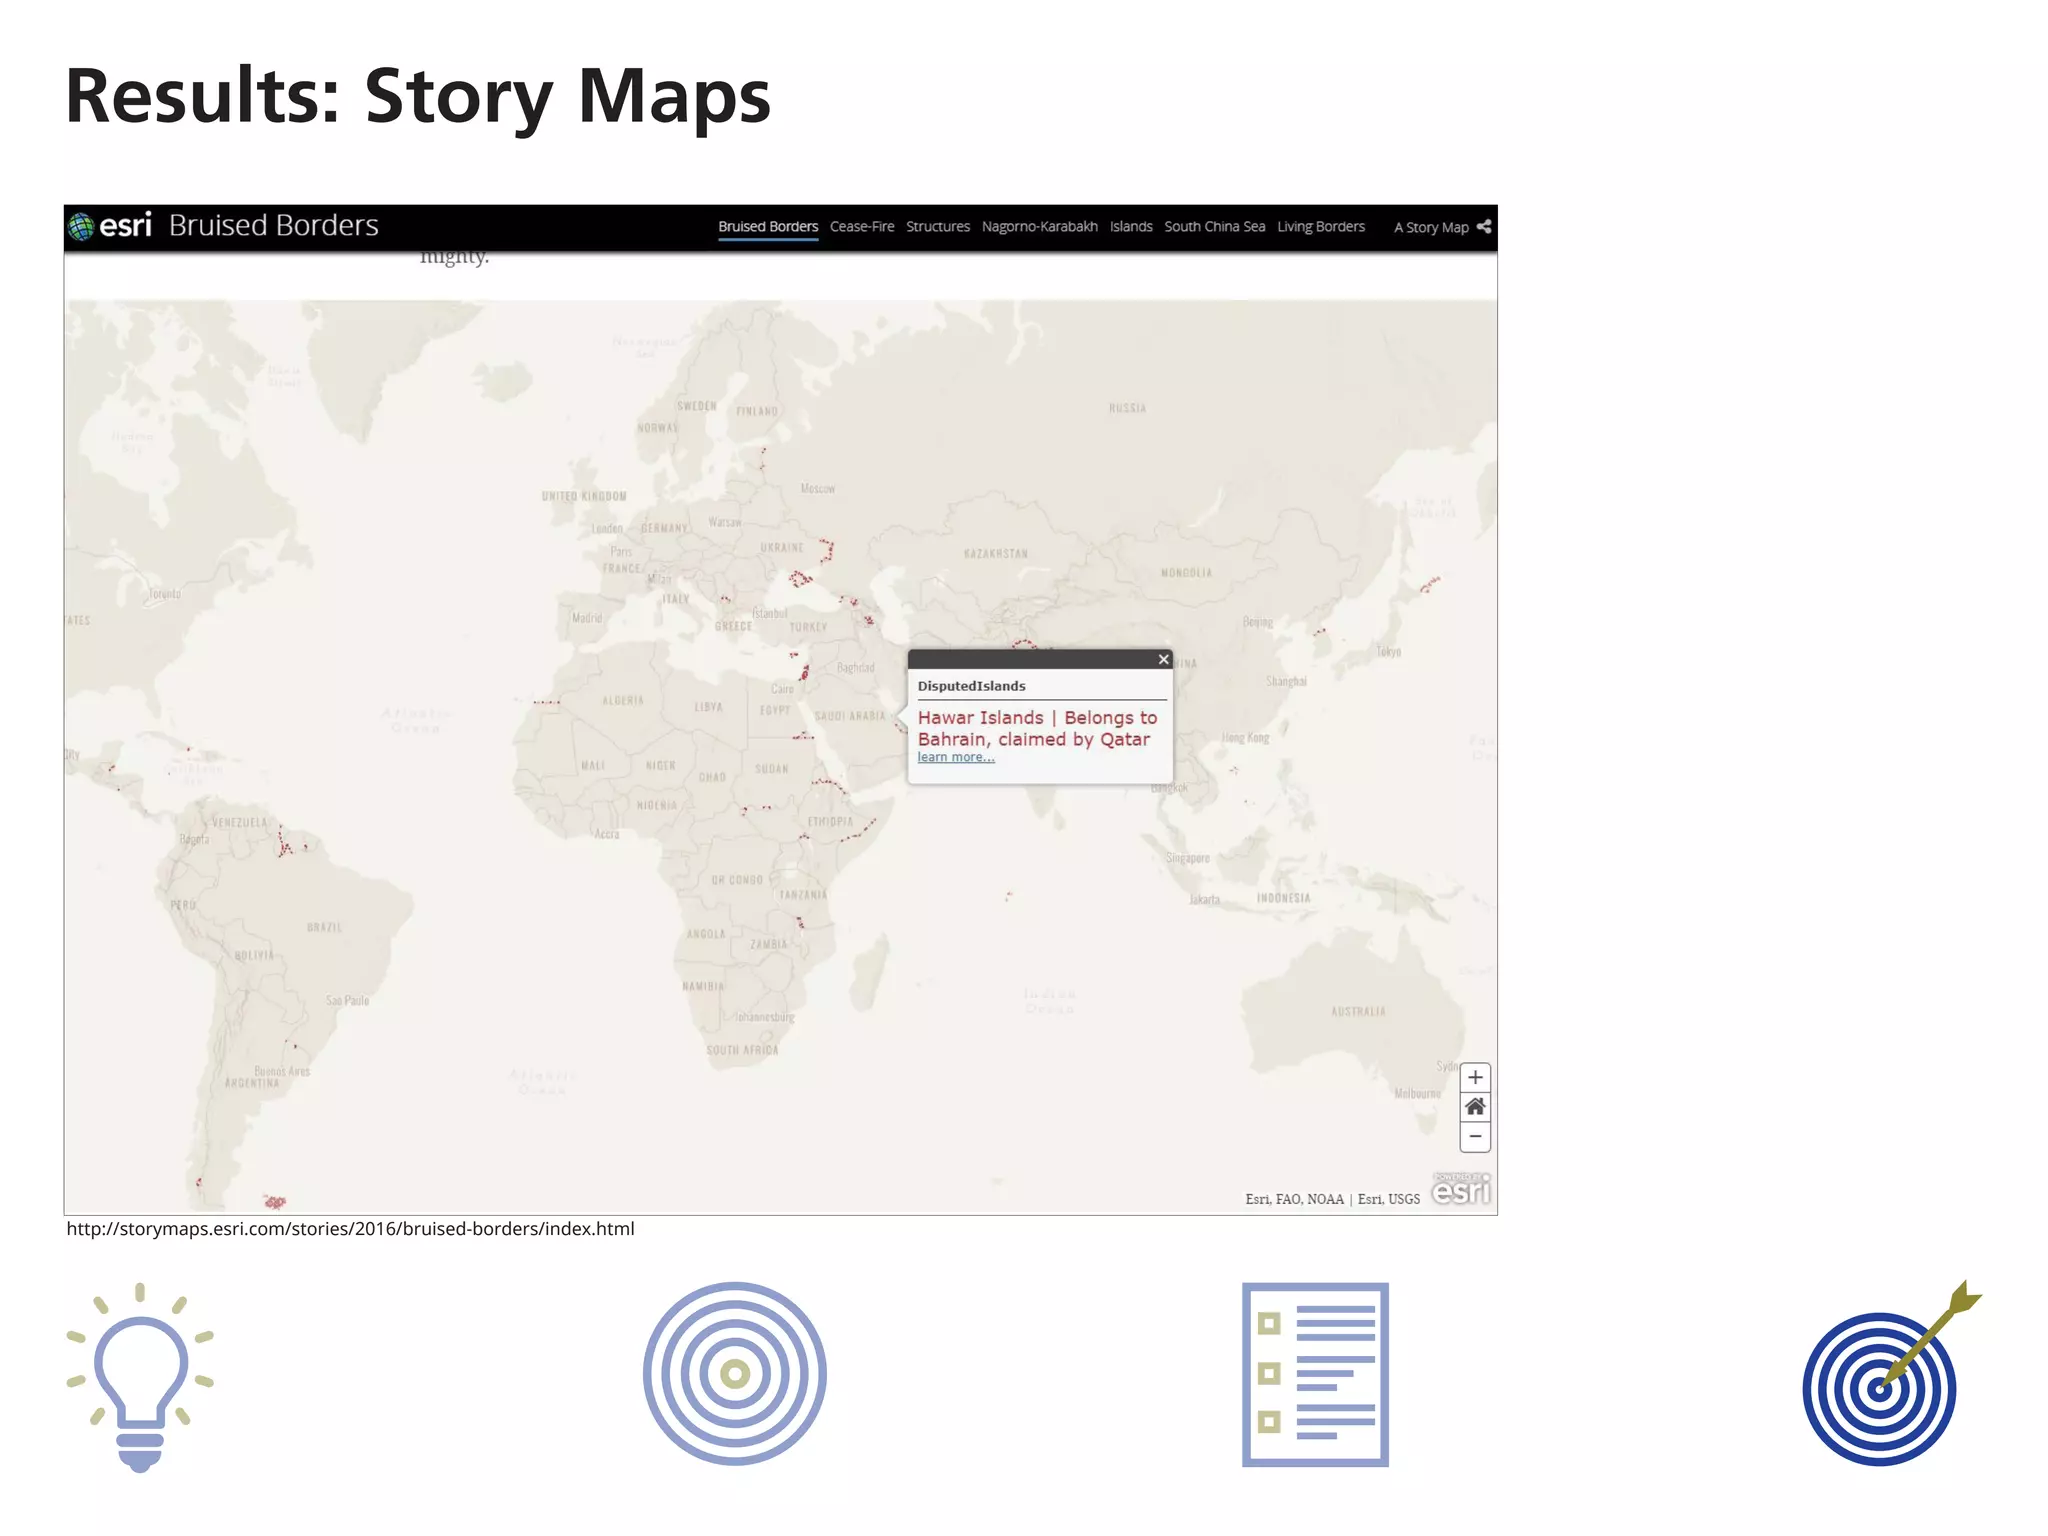Image resolution: width=2048 pixels, height=1536 pixels.
Task: Go to the Nagorno-Karabakh section
Action: click(x=1039, y=227)
